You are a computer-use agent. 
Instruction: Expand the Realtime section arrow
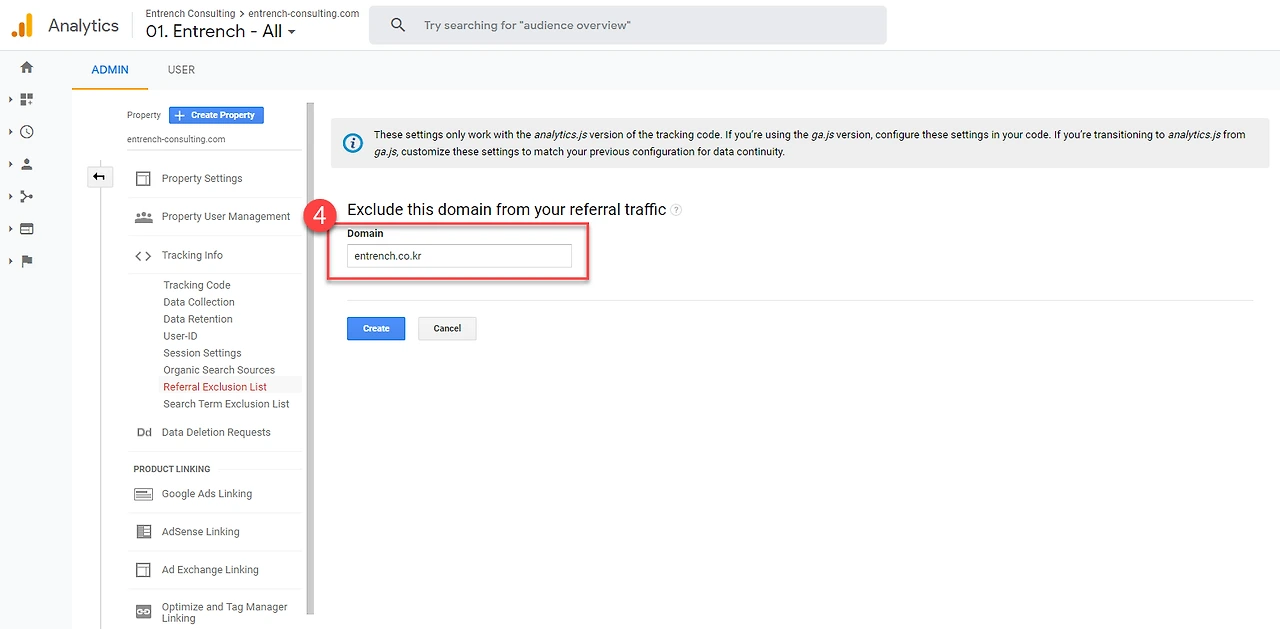(x=10, y=132)
